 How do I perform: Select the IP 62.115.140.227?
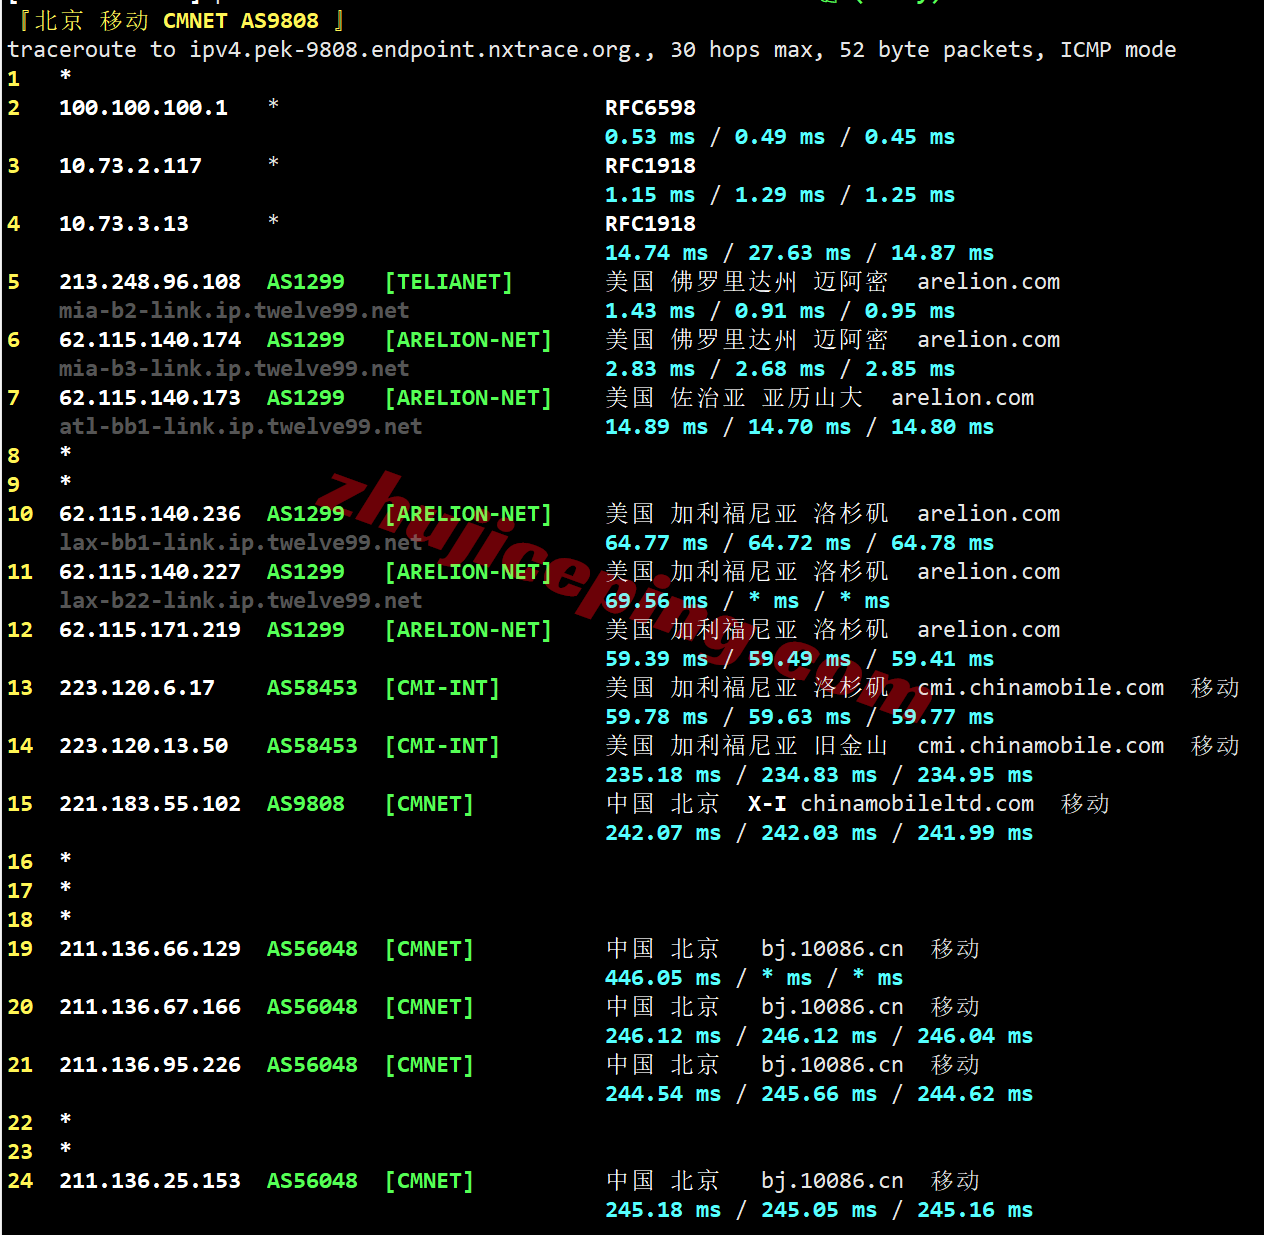click(x=150, y=572)
